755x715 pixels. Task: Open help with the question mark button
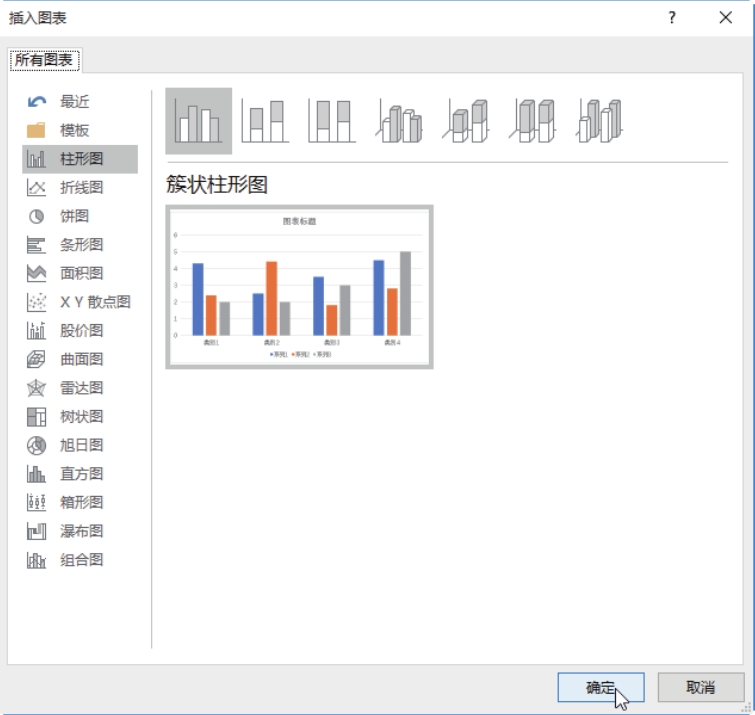pos(672,18)
